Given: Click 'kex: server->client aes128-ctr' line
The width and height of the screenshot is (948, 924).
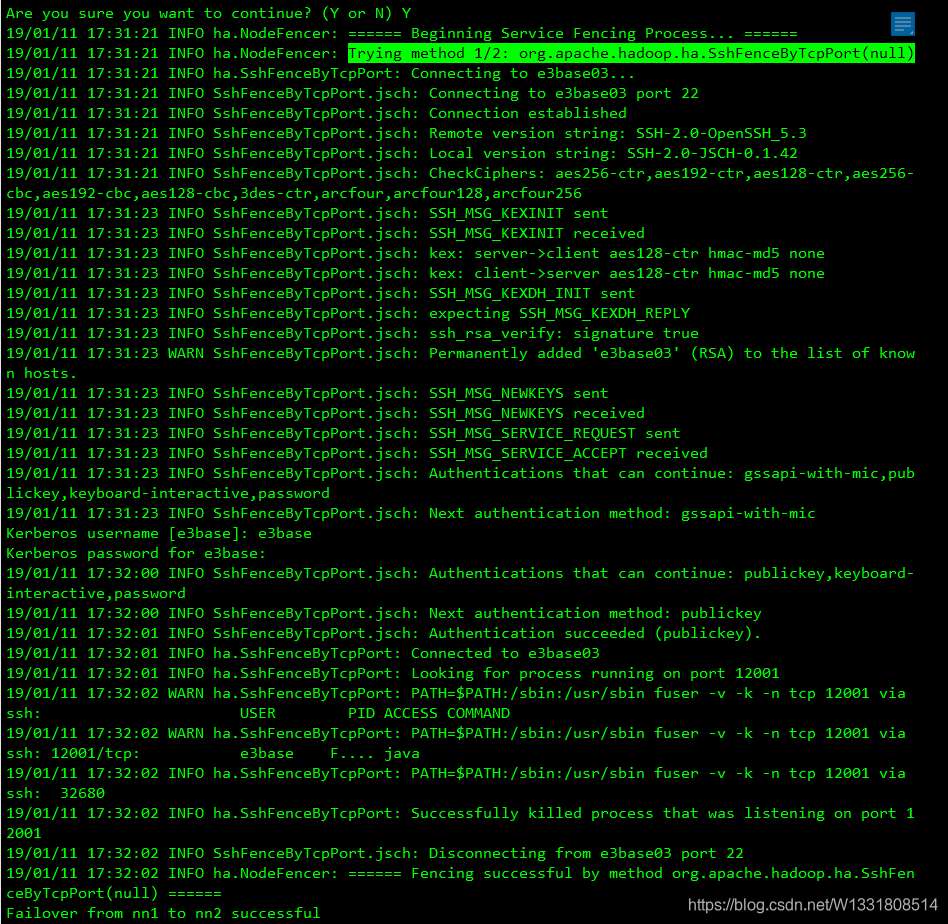Looking at the screenshot, I should (415, 253).
